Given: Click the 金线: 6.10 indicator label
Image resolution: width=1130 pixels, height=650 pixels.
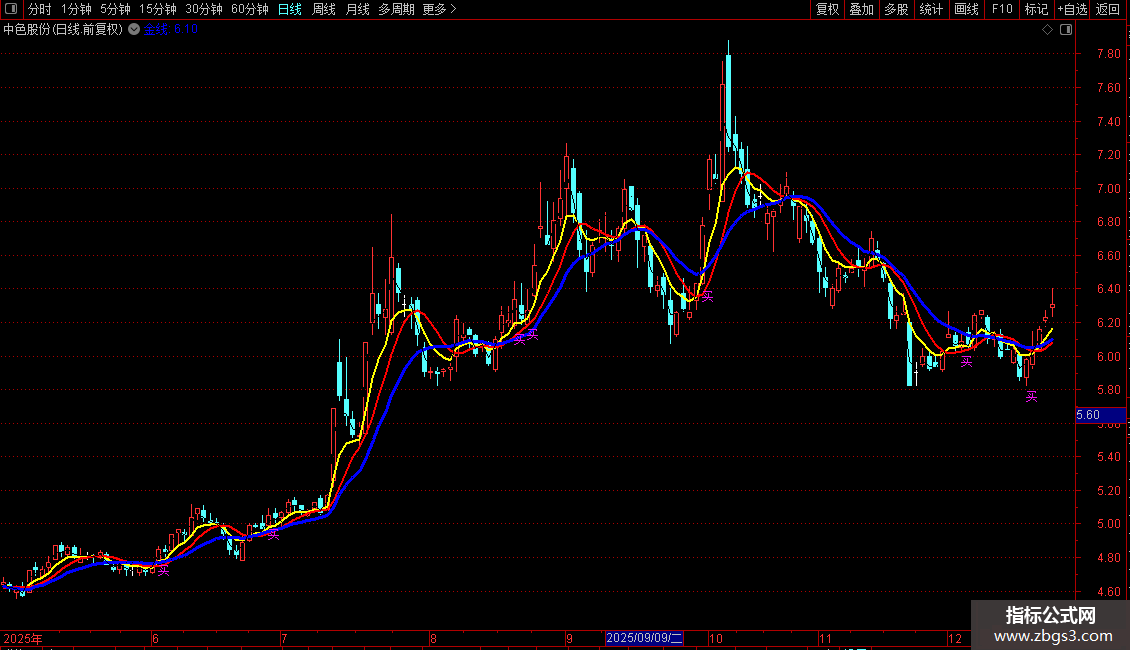Looking at the screenshot, I should point(171,30).
